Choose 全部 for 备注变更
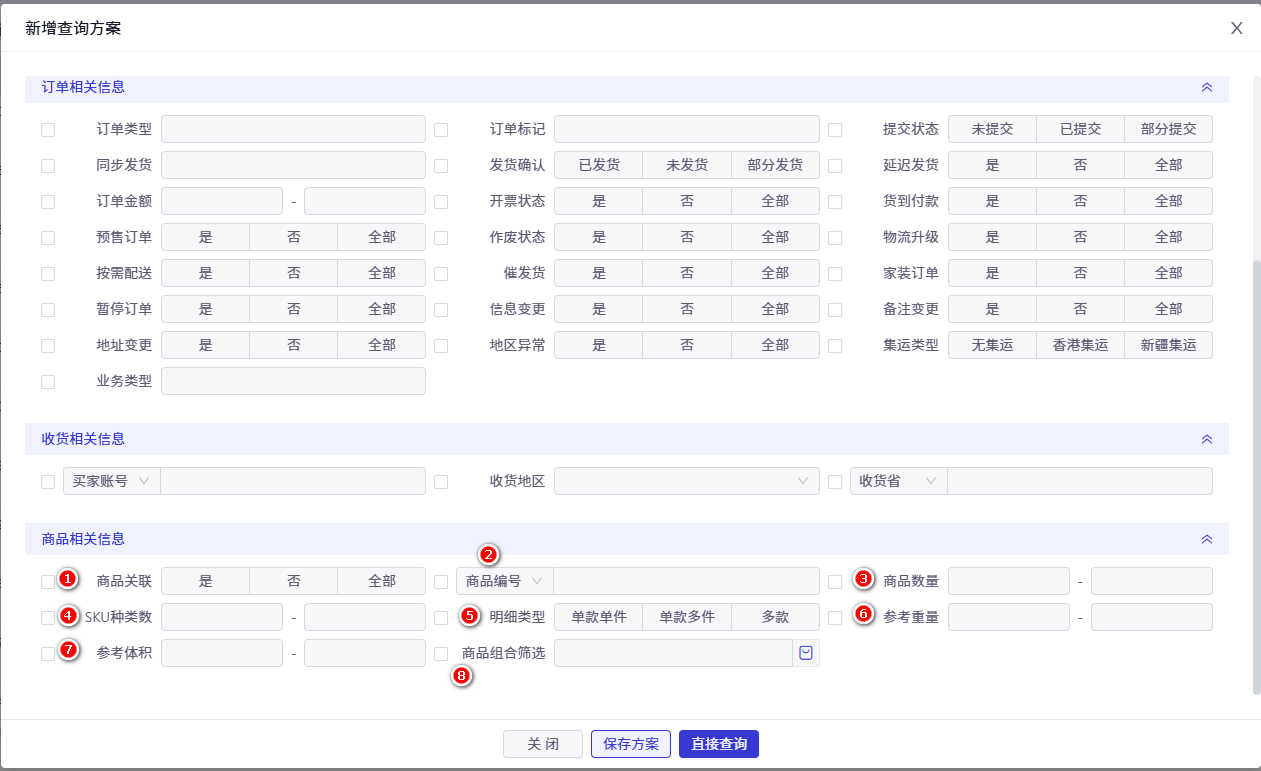The height and width of the screenshot is (771, 1261). point(1169,309)
